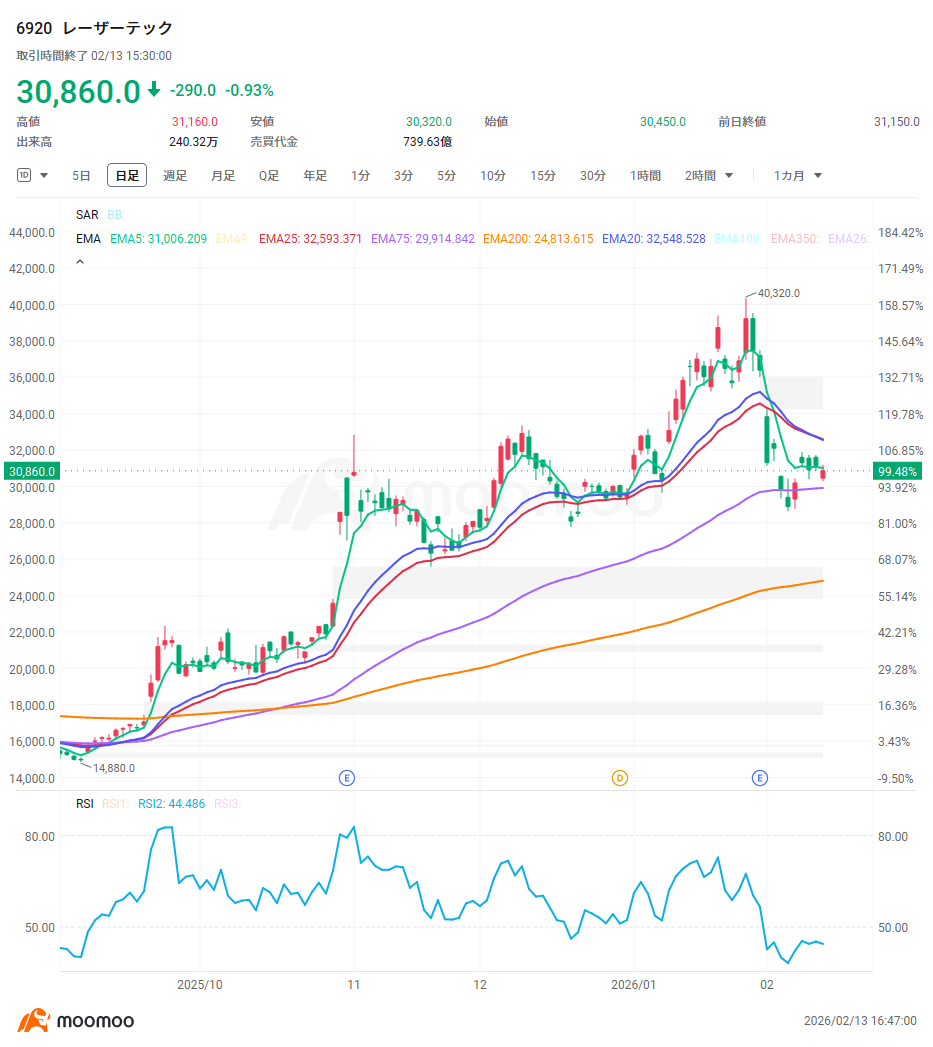Click the previous close value 31,150.0

tap(896, 122)
